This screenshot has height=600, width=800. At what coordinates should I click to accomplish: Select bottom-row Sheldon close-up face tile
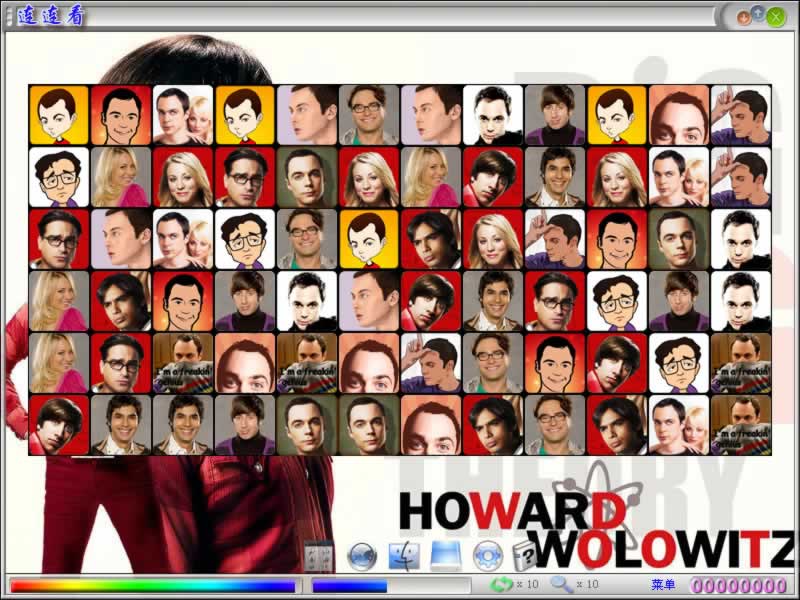click(x=431, y=426)
